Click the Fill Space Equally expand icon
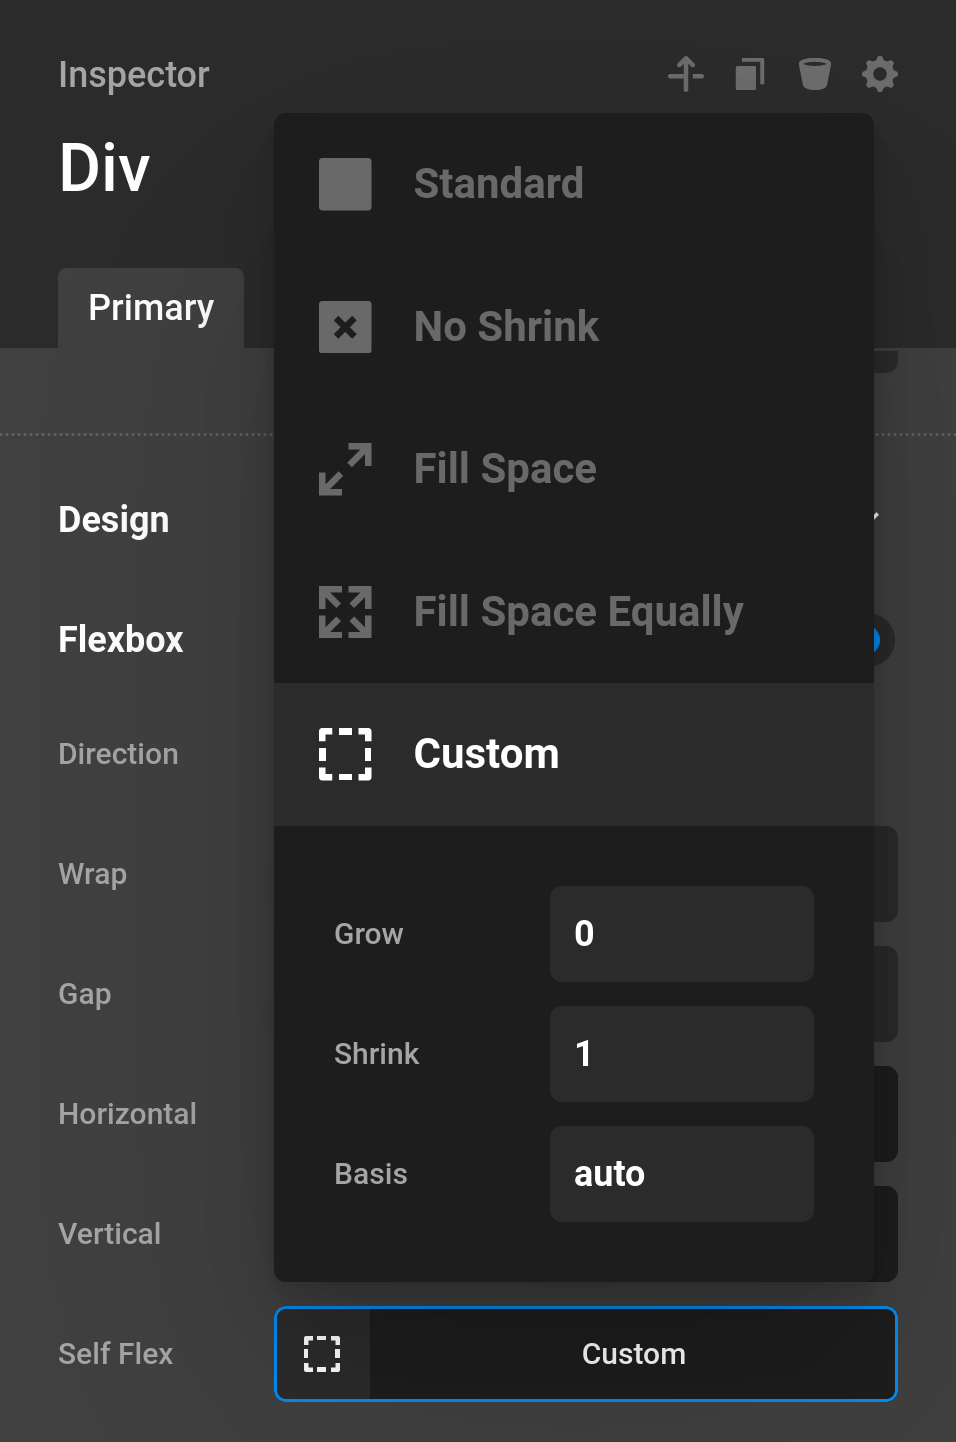 click(344, 611)
